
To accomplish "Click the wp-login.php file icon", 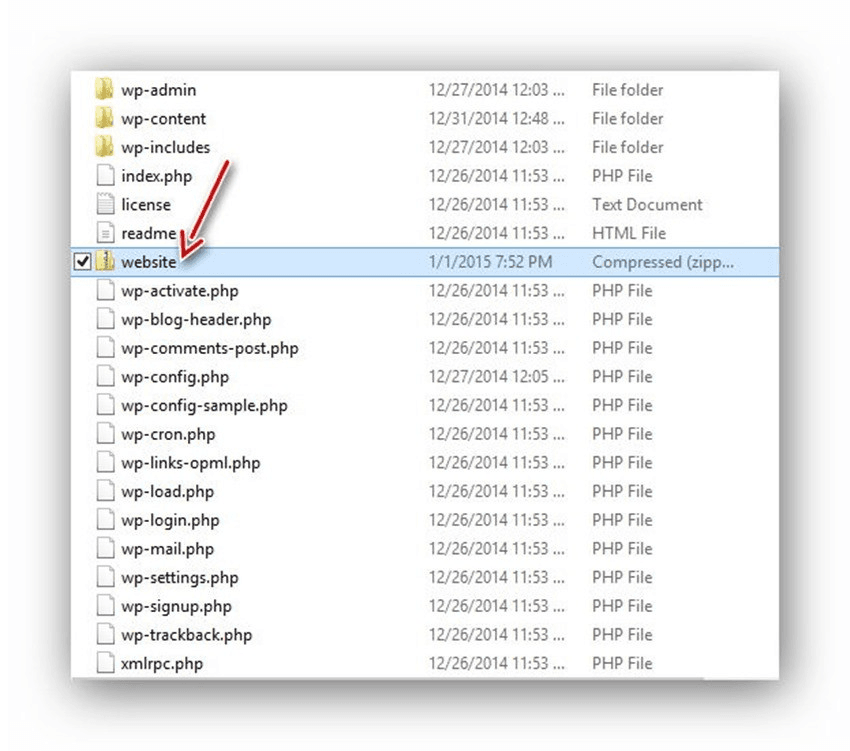I will (105, 521).
